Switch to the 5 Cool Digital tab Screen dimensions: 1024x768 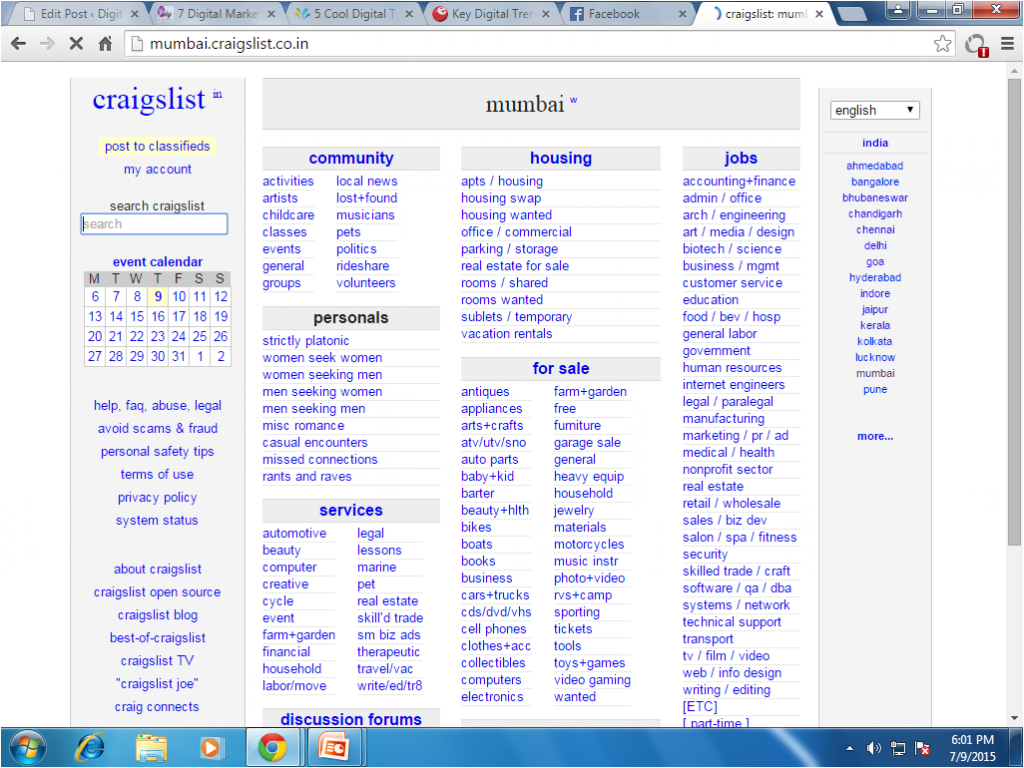353,14
